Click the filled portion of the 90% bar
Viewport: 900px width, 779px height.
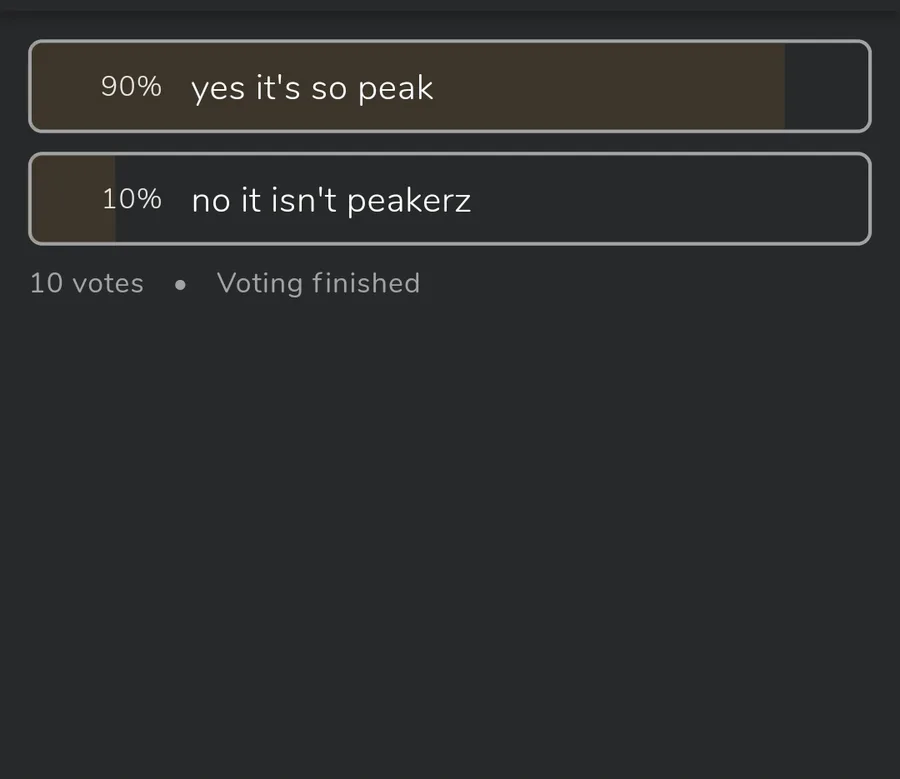pos(600,87)
